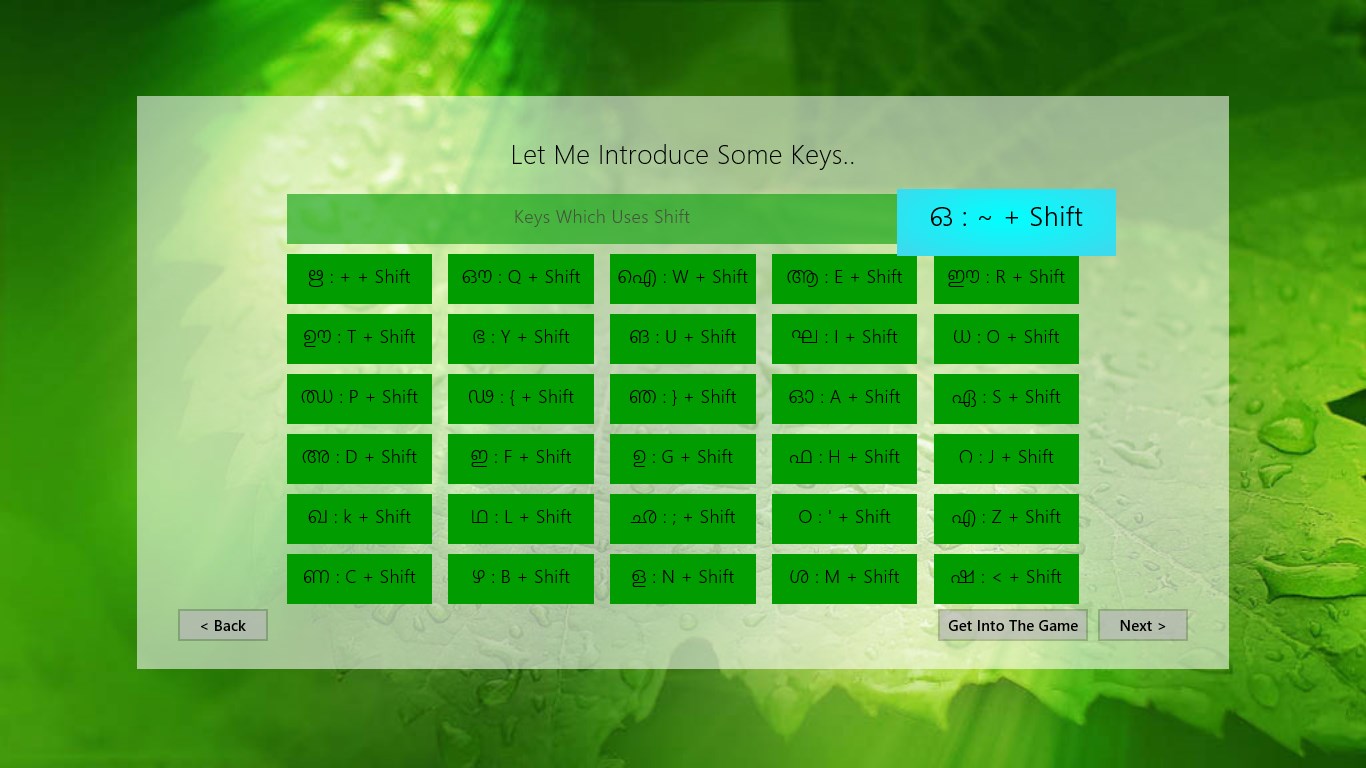Choose the E + Shift key tile

point(844,278)
